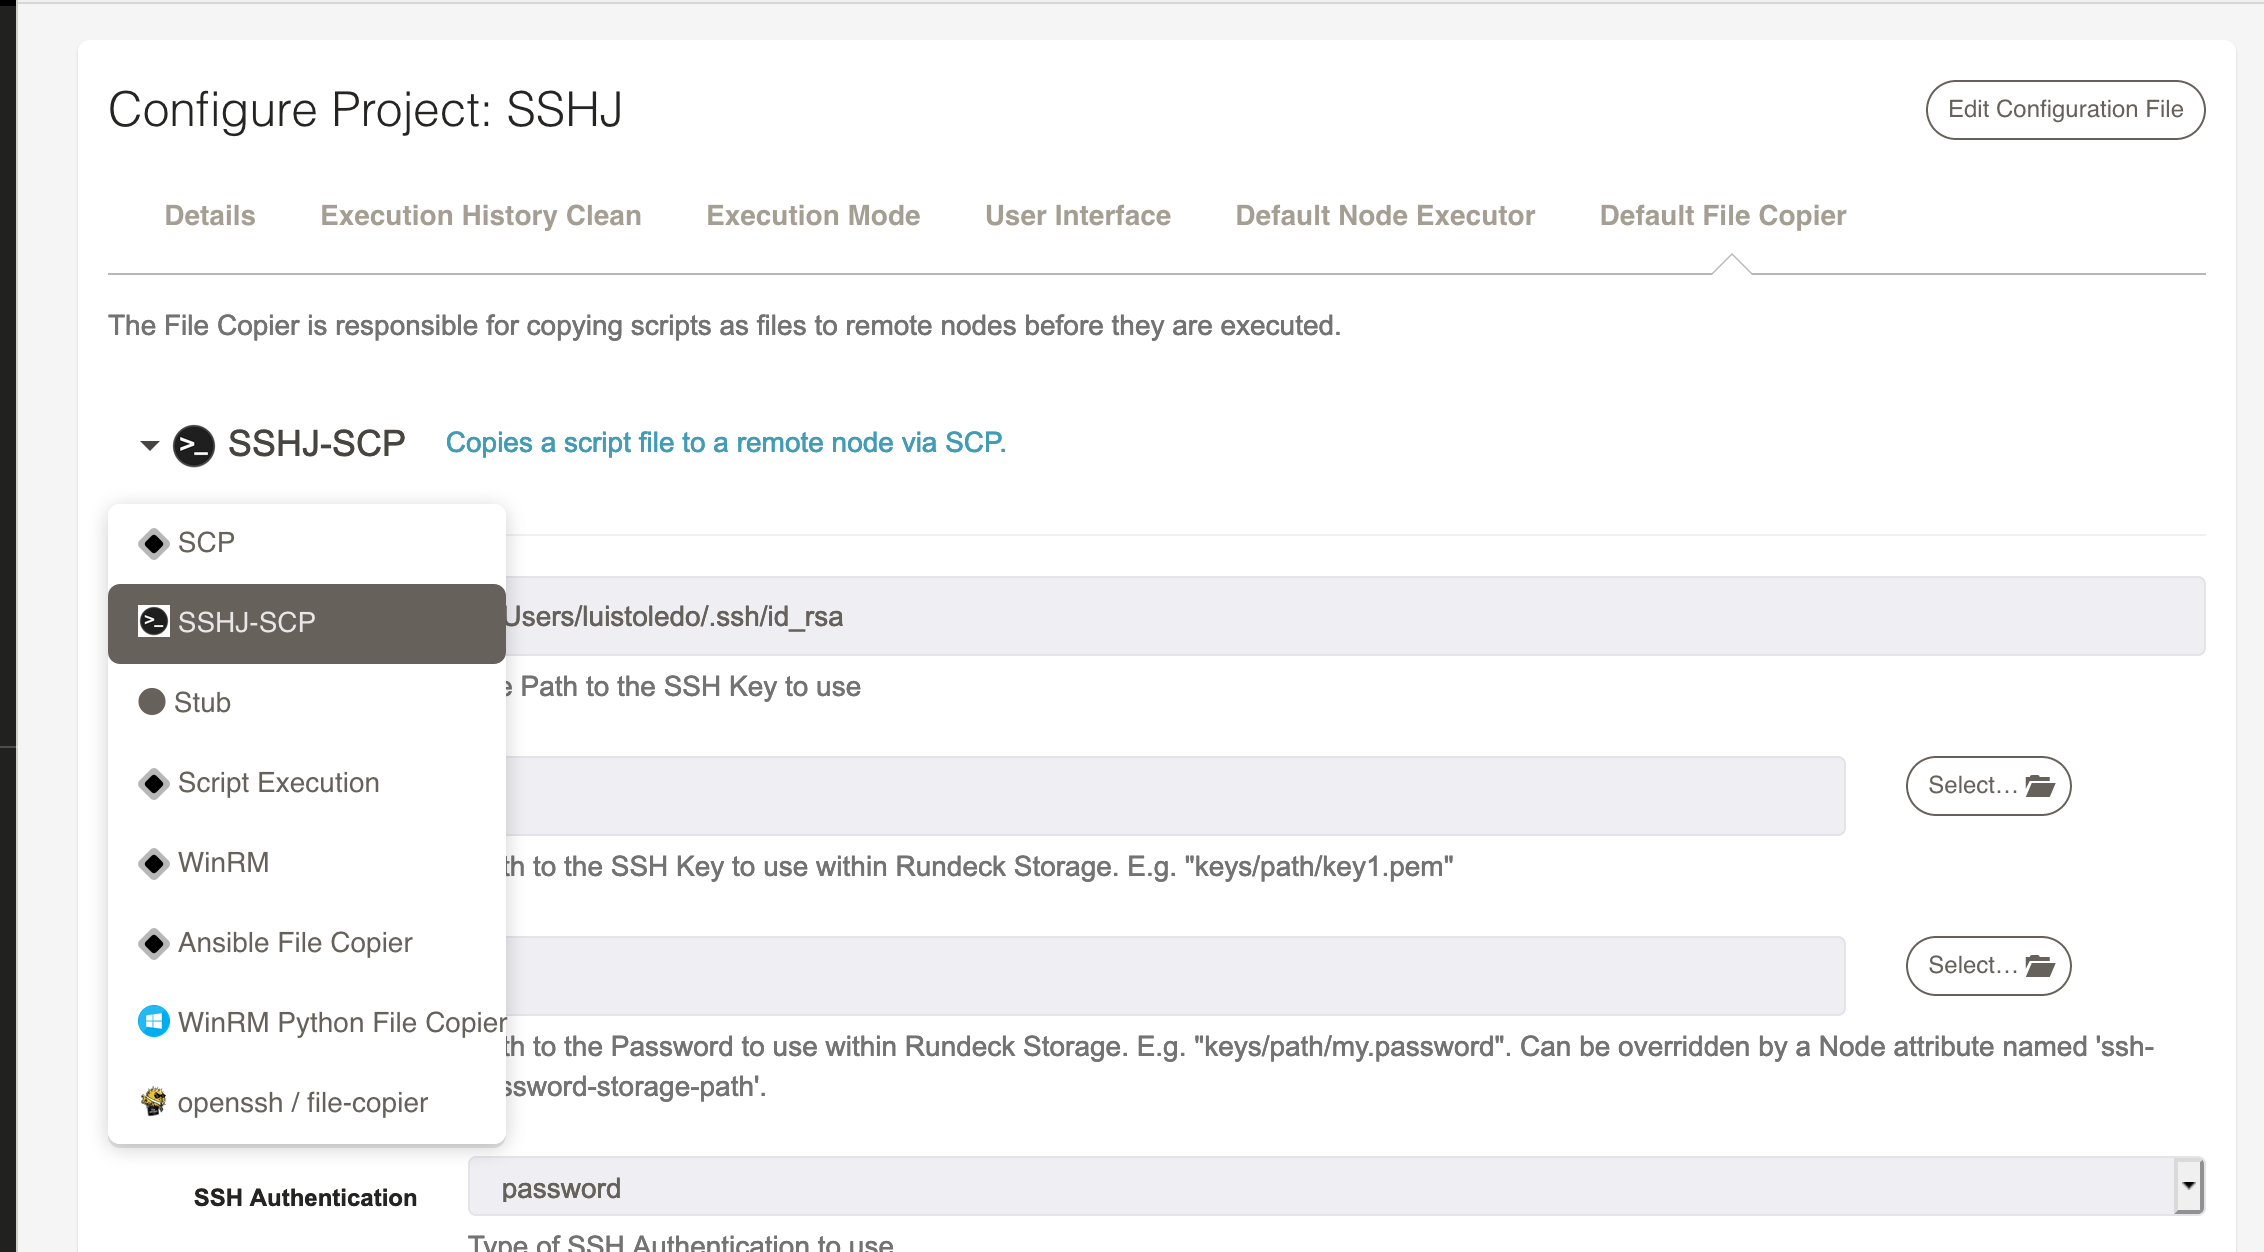Expand the Default Node Executor section
The height and width of the screenshot is (1252, 2264).
coord(1384,216)
